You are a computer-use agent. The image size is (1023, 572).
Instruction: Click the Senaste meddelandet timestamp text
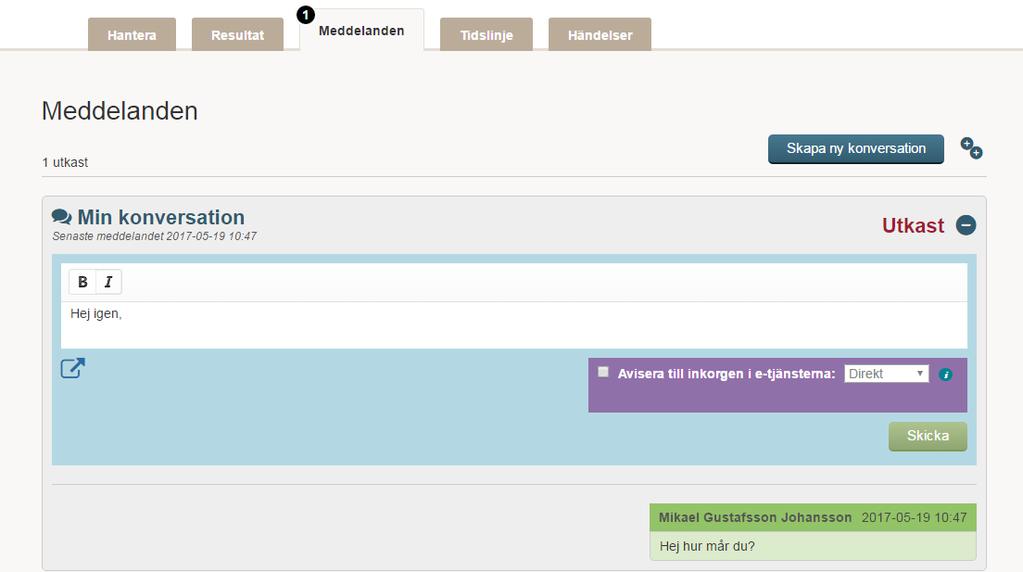(154, 236)
